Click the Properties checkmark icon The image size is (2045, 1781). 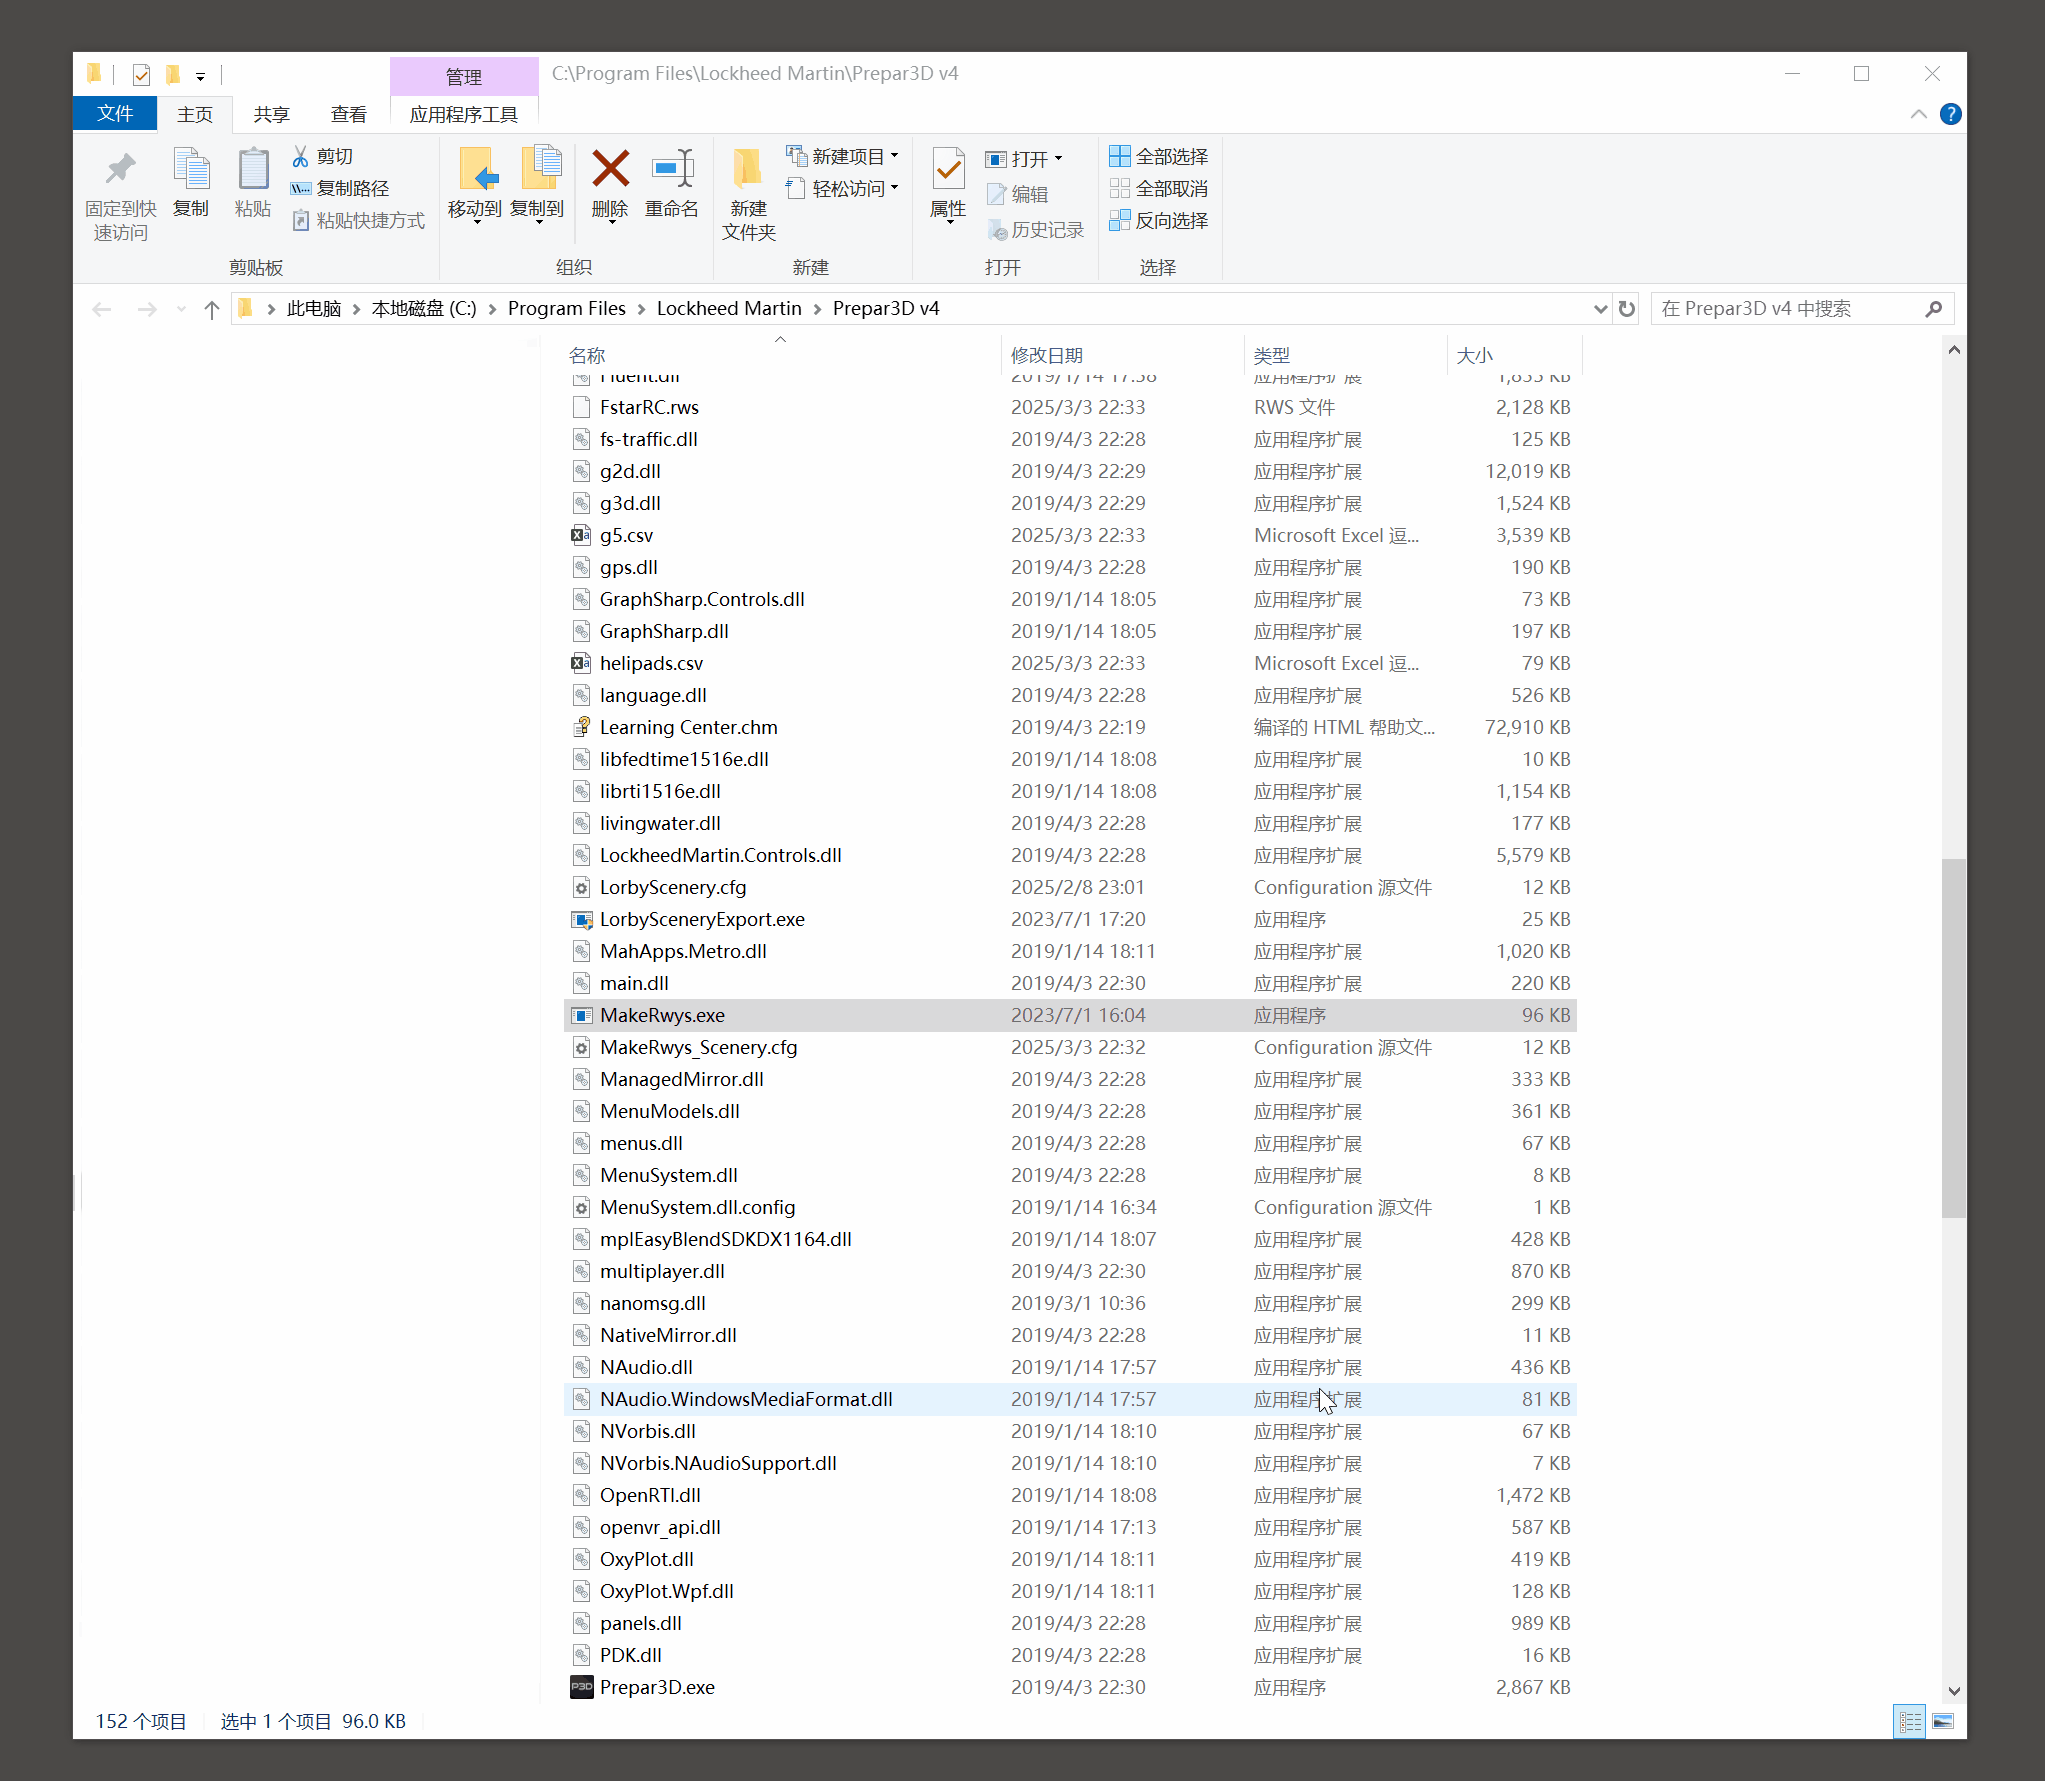[947, 169]
